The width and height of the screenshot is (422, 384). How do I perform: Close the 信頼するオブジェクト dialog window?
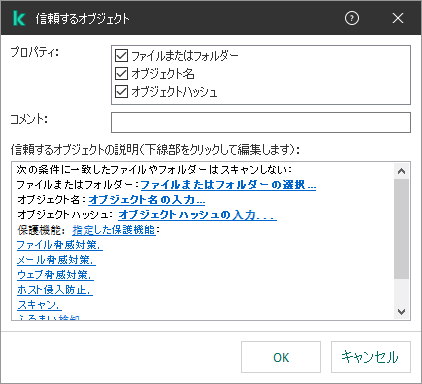398,18
